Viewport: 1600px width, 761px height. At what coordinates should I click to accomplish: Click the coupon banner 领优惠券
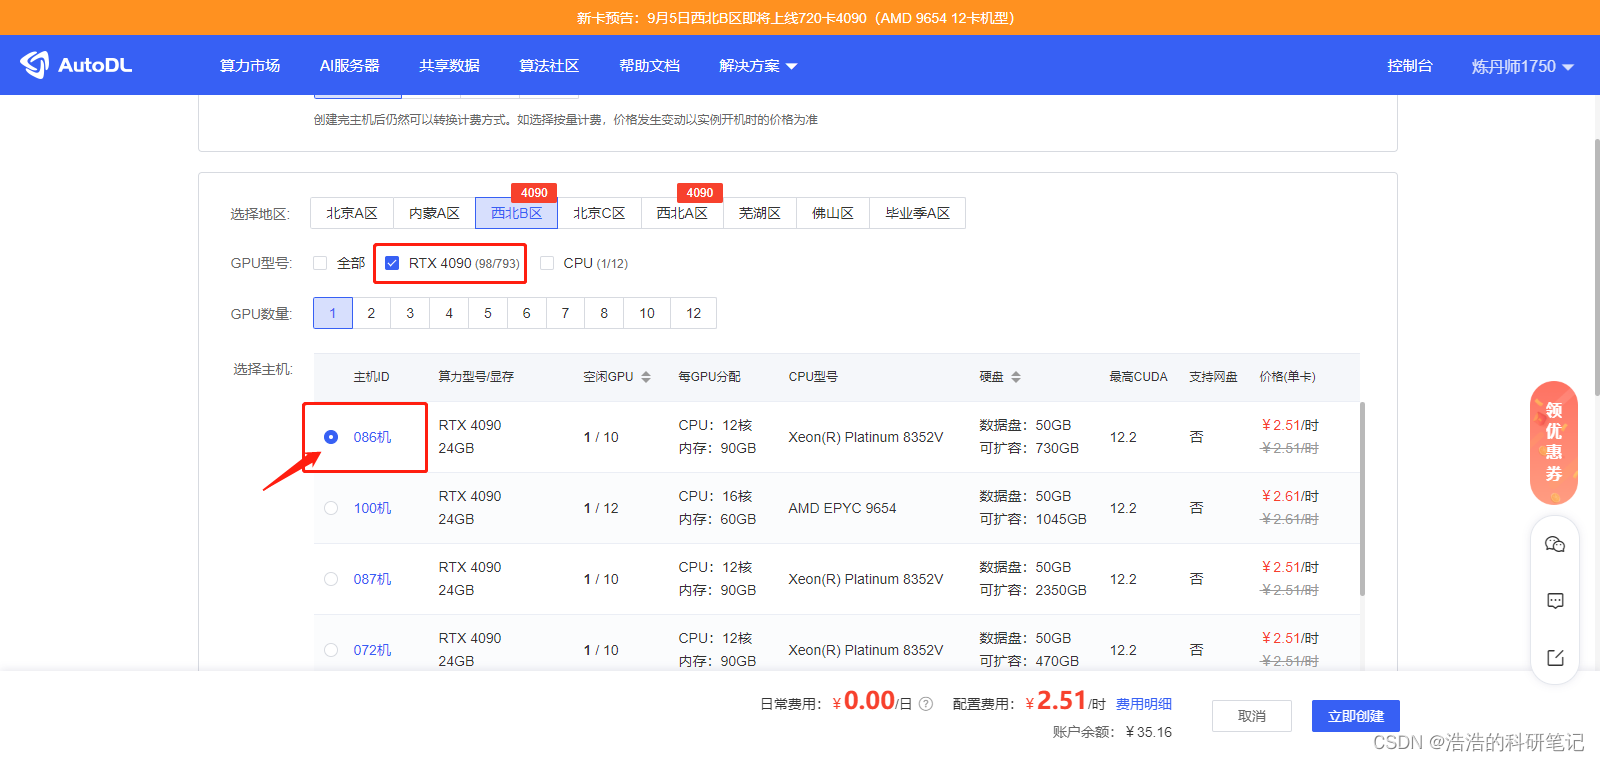pyautogui.click(x=1554, y=443)
